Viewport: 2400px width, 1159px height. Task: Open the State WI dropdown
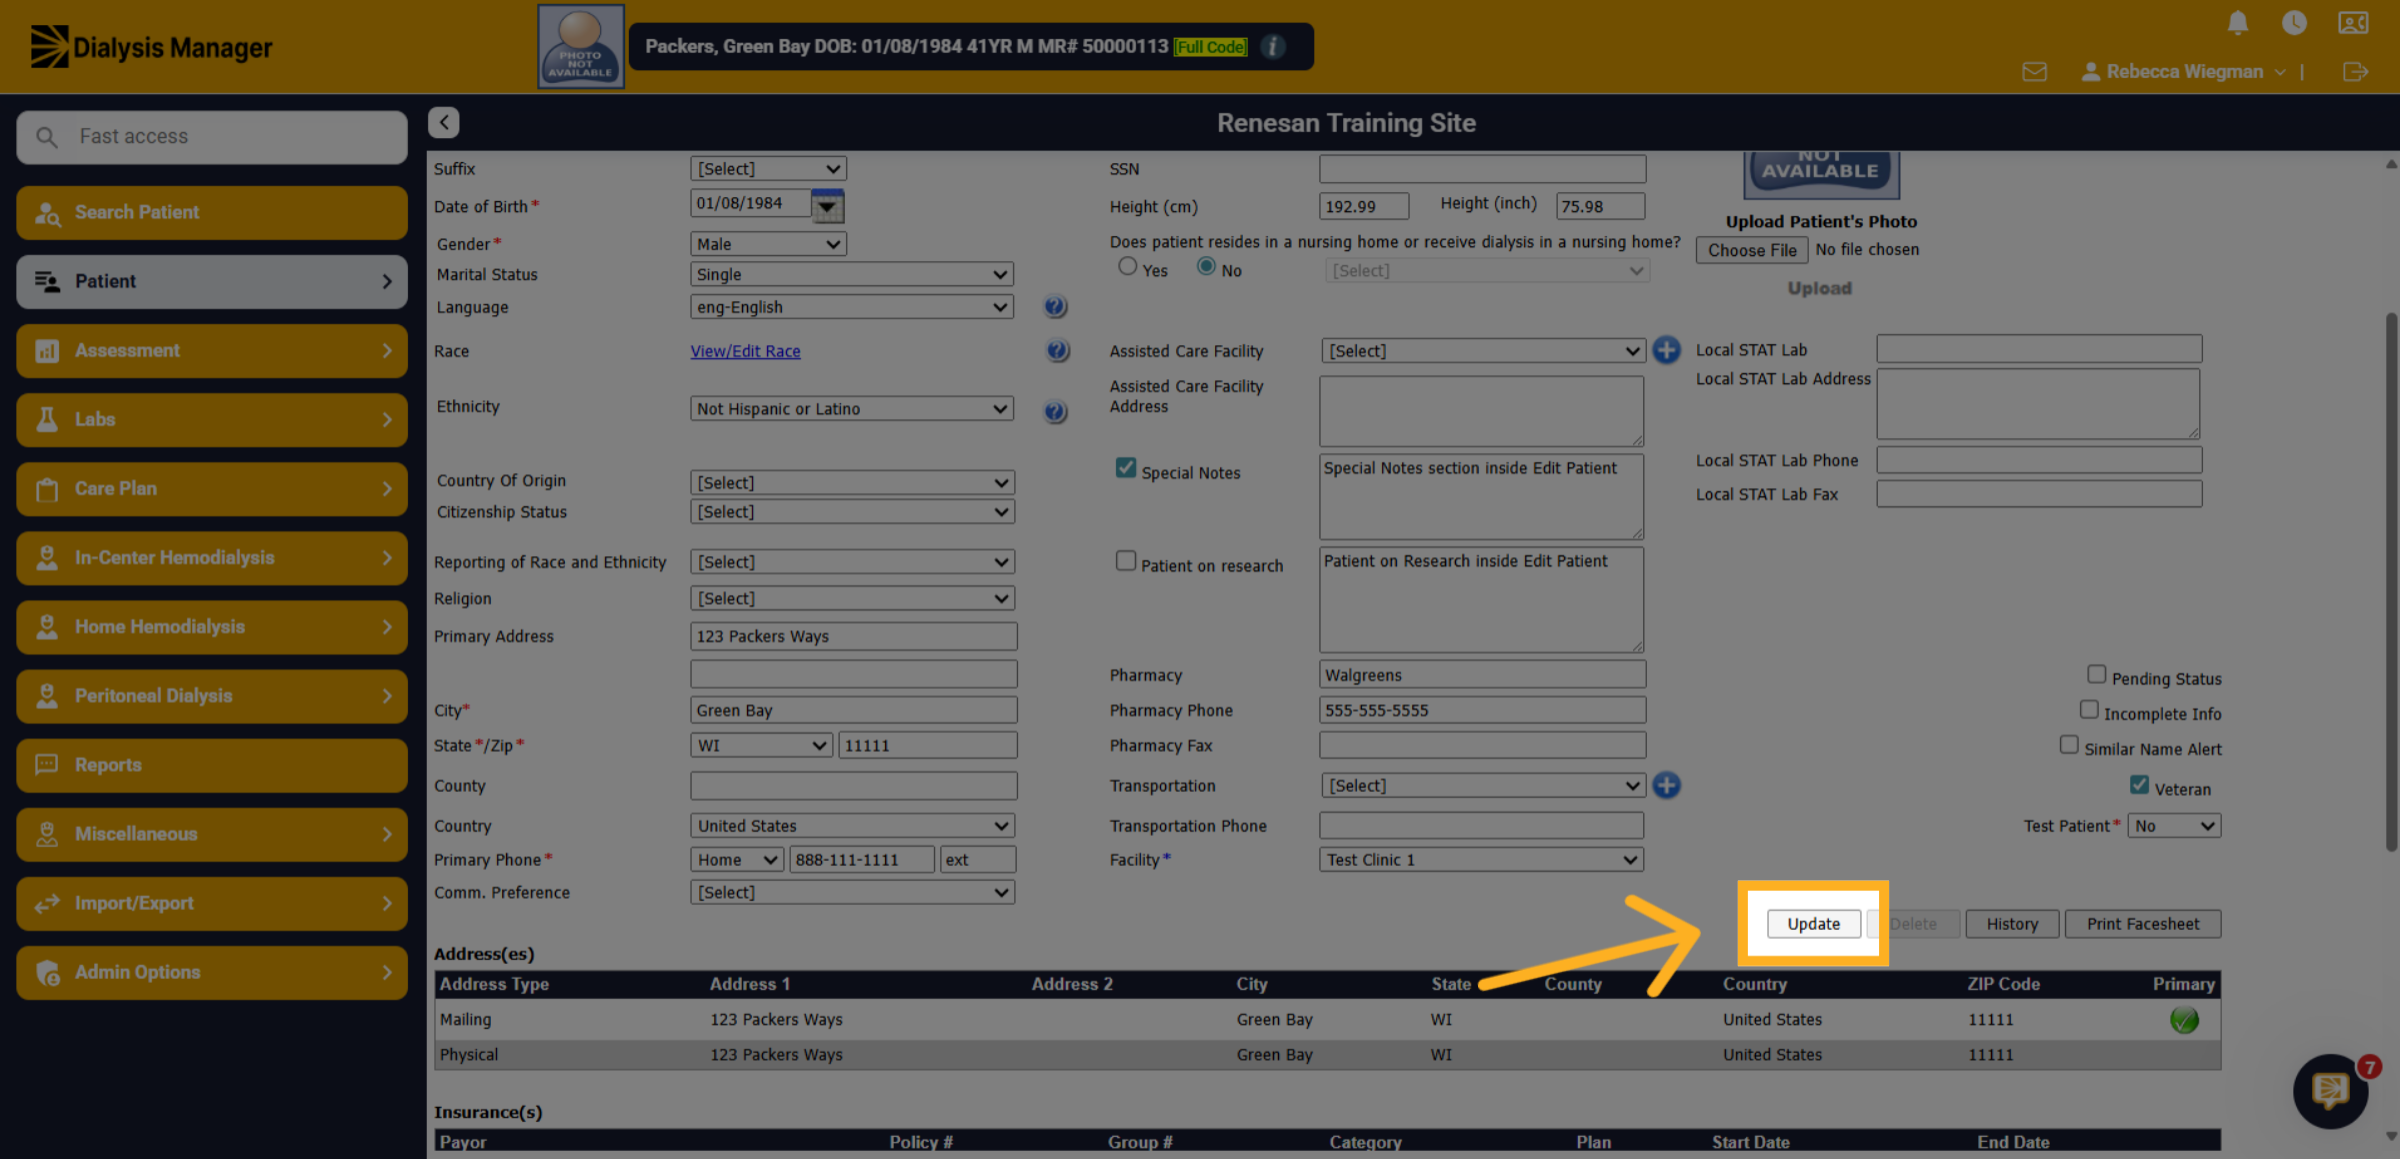tap(761, 745)
